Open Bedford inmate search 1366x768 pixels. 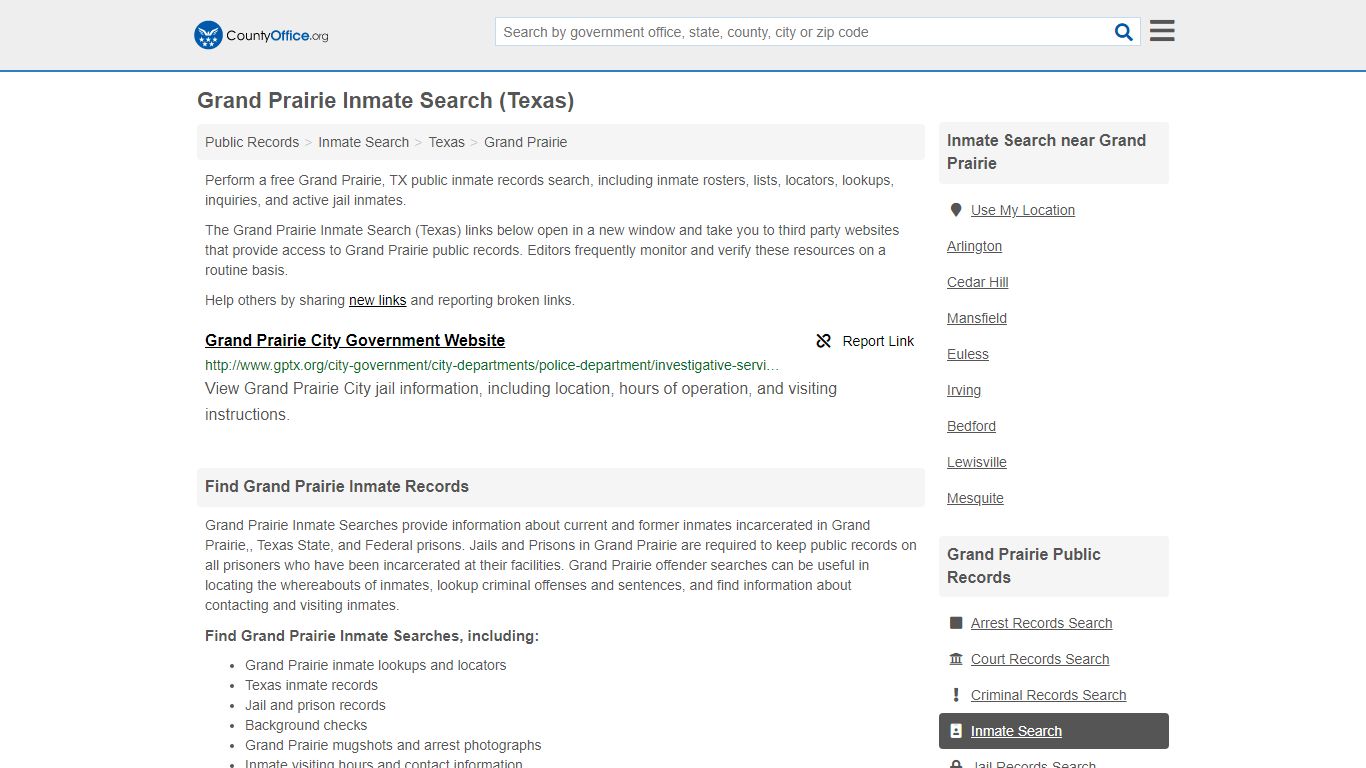pos(971,426)
